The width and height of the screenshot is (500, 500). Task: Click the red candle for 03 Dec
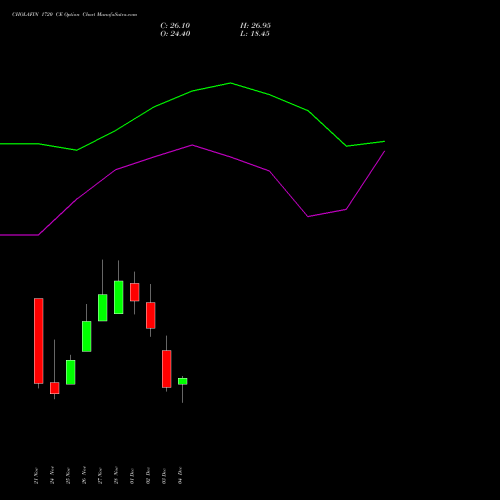pyautogui.click(x=167, y=369)
